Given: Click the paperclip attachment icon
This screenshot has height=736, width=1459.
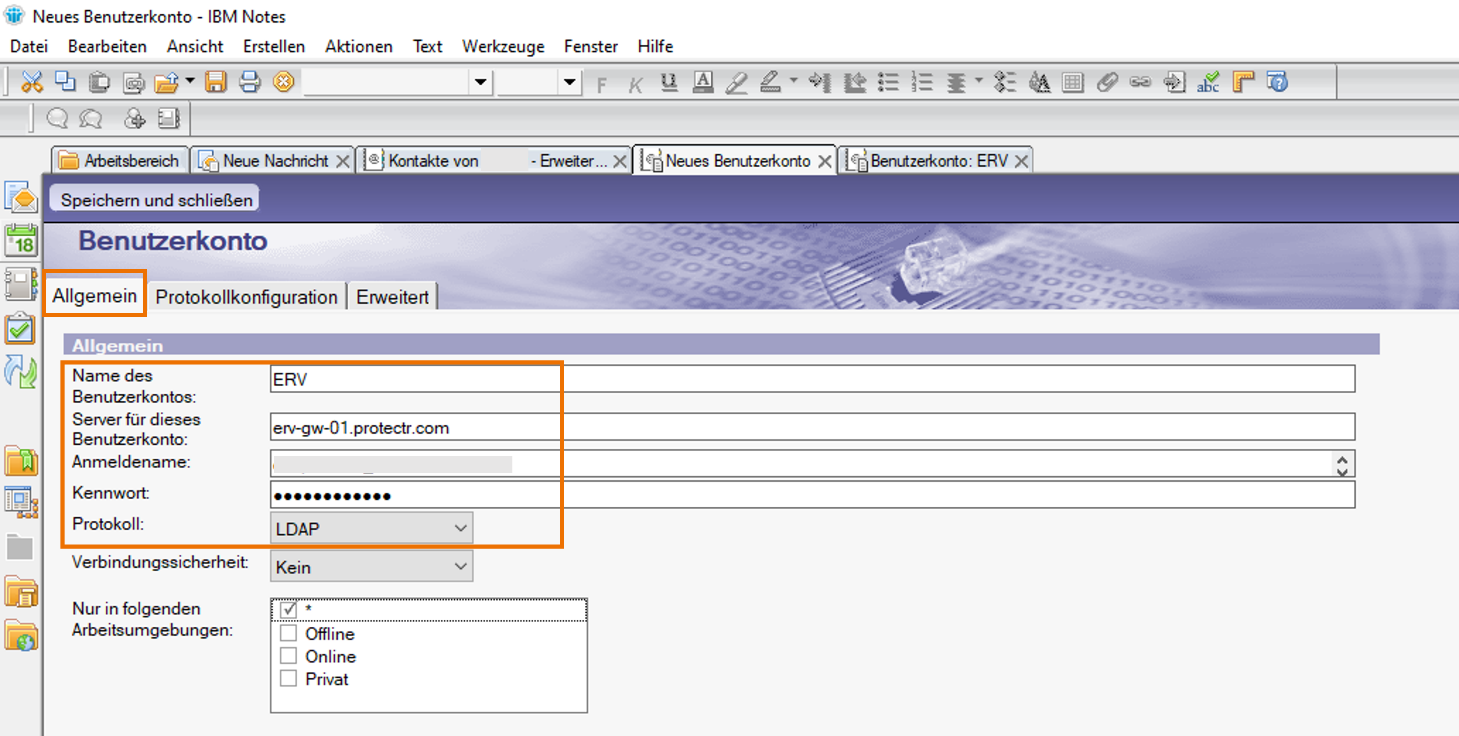Looking at the screenshot, I should click(1106, 82).
